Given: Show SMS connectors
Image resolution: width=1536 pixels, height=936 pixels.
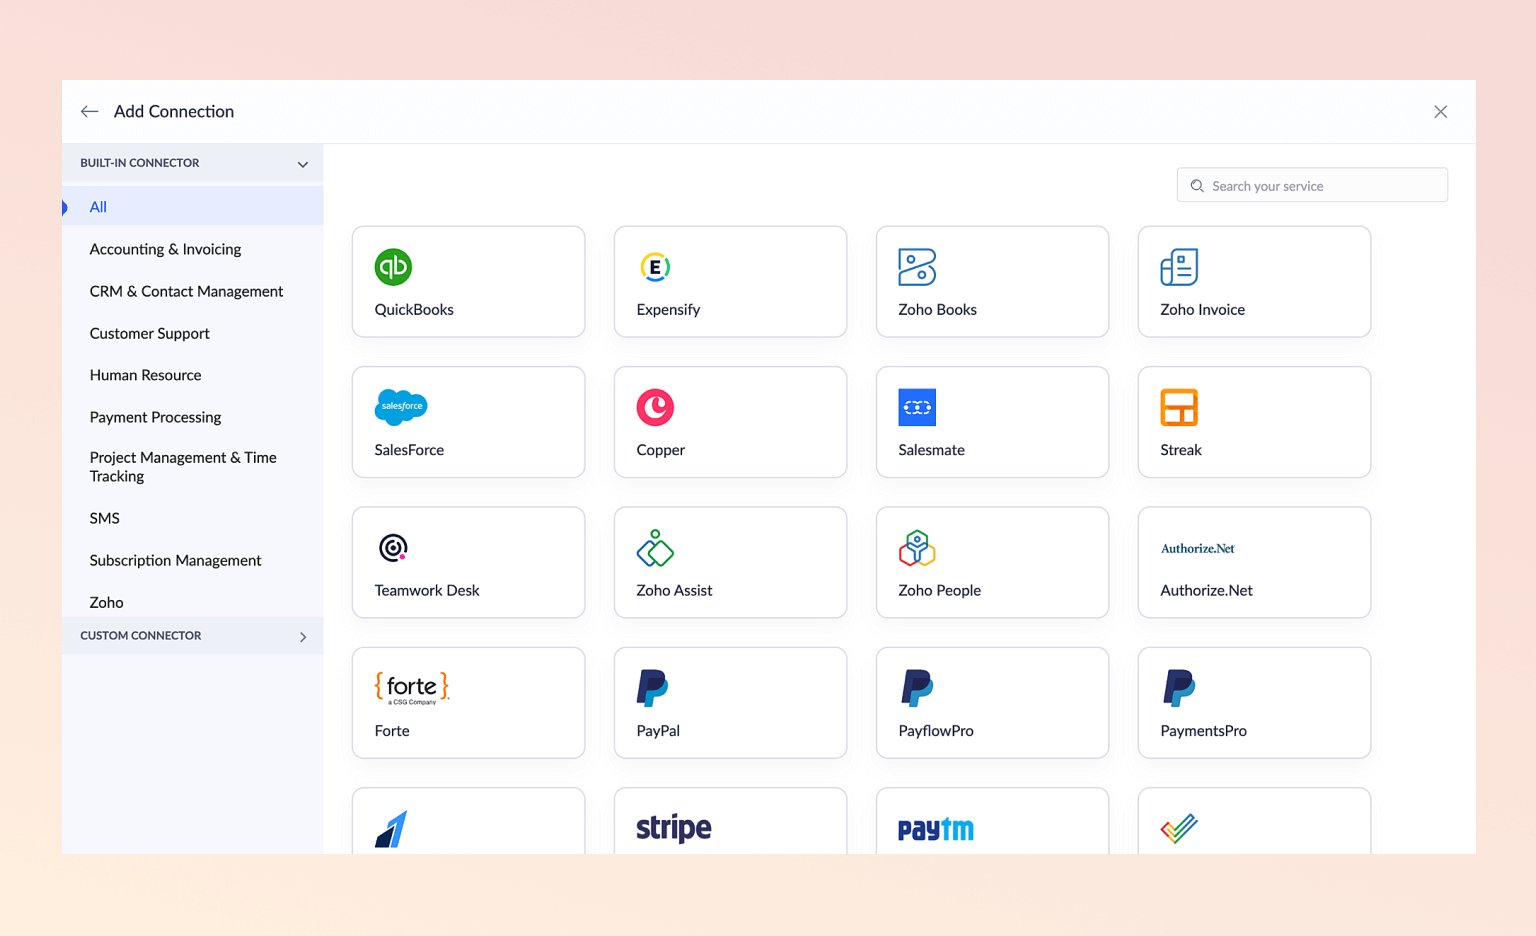Looking at the screenshot, I should tap(104, 518).
